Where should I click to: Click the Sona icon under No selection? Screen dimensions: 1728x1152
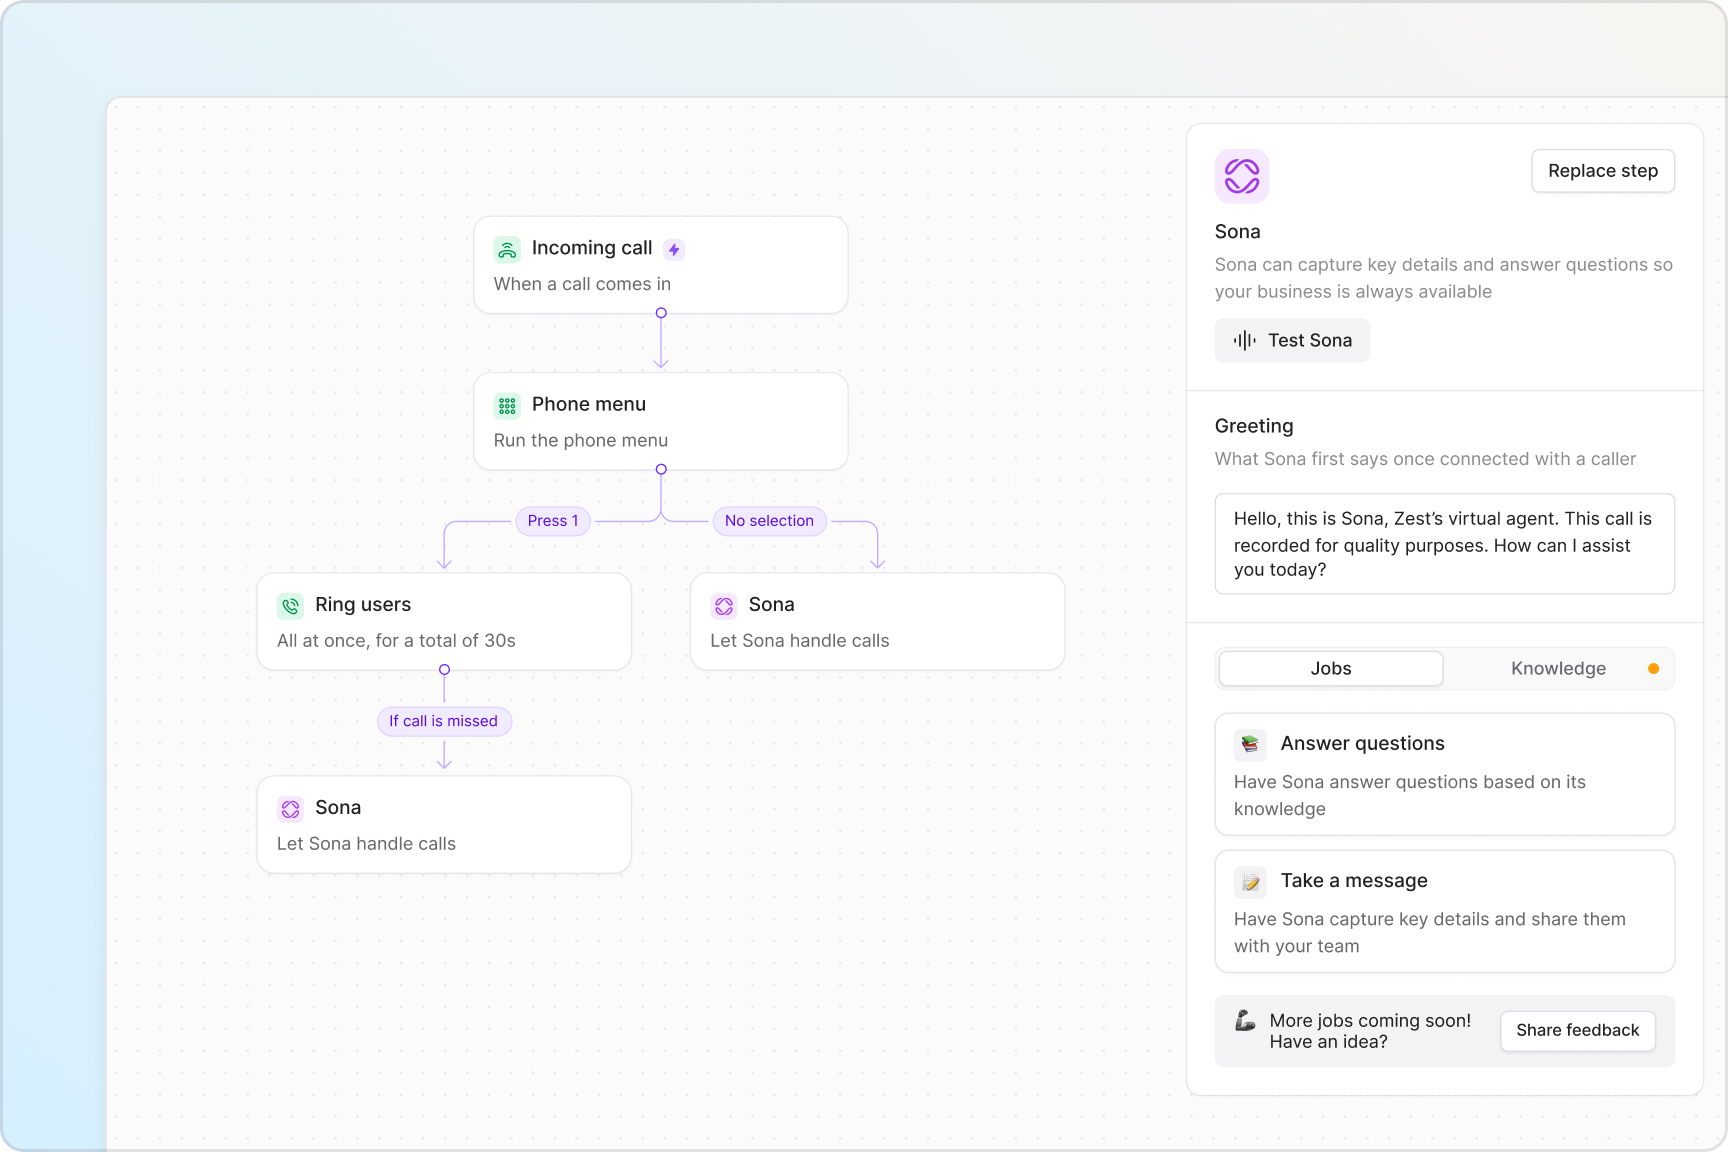(x=724, y=606)
